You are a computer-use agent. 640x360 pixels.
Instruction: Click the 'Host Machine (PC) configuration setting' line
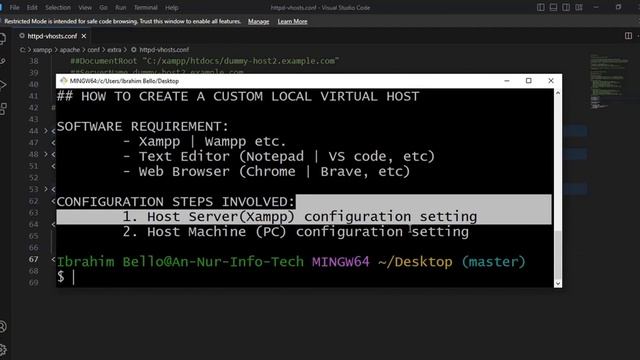point(296,232)
